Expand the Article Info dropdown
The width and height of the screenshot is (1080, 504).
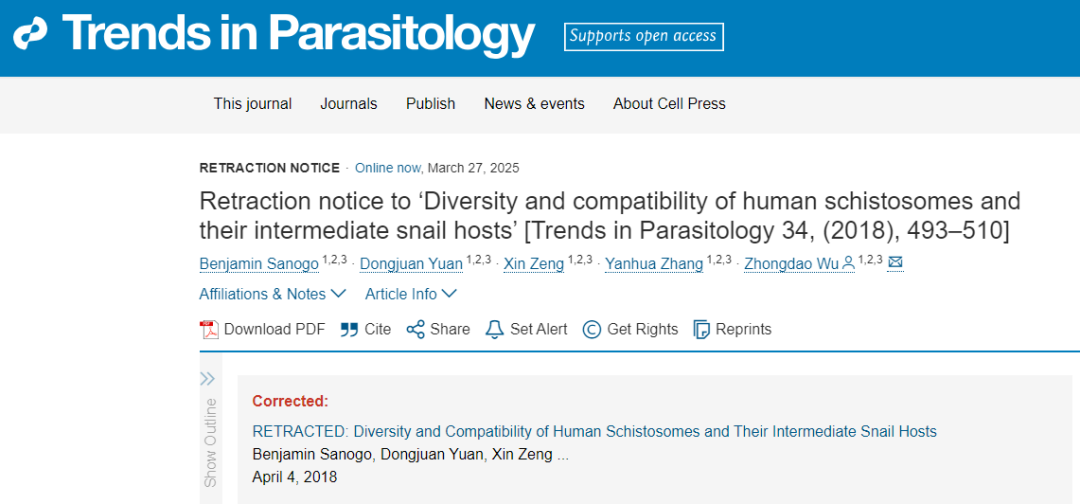411,294
